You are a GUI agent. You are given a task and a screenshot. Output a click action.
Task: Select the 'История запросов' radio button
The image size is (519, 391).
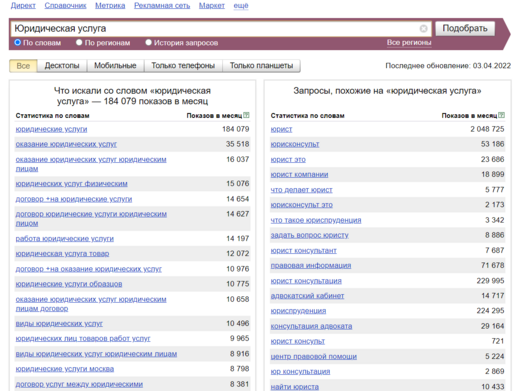click(x=148, y=42)
